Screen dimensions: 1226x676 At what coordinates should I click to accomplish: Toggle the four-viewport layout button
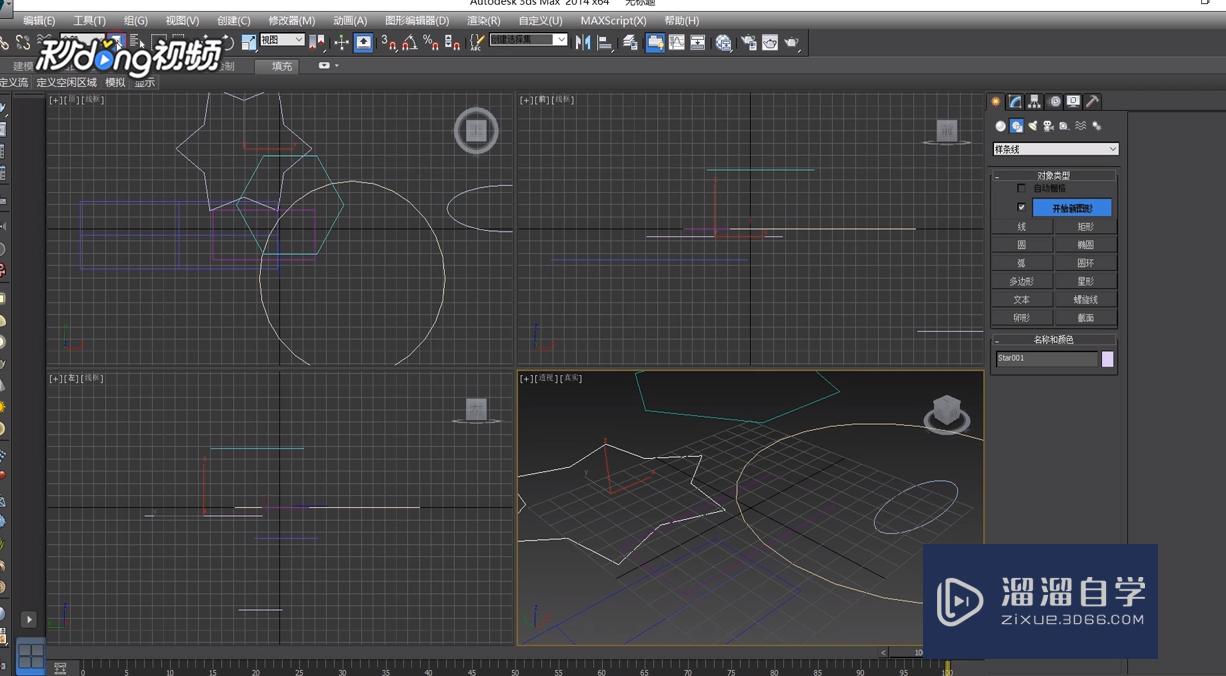(30, 656)
